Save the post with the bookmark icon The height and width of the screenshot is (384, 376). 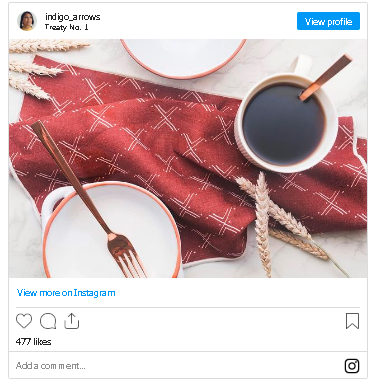[352, 321]
